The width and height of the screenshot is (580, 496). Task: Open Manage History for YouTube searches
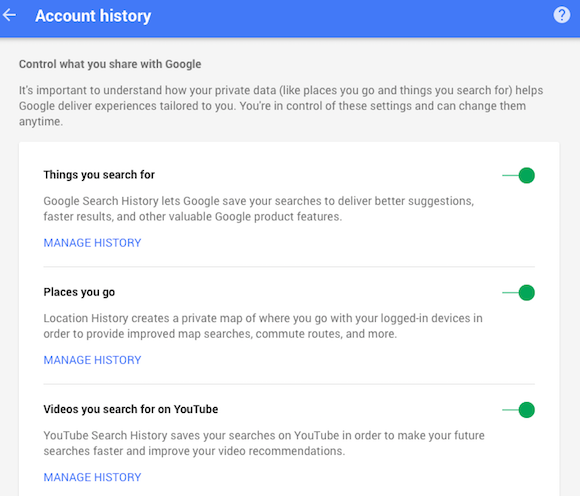click(92, 477)
